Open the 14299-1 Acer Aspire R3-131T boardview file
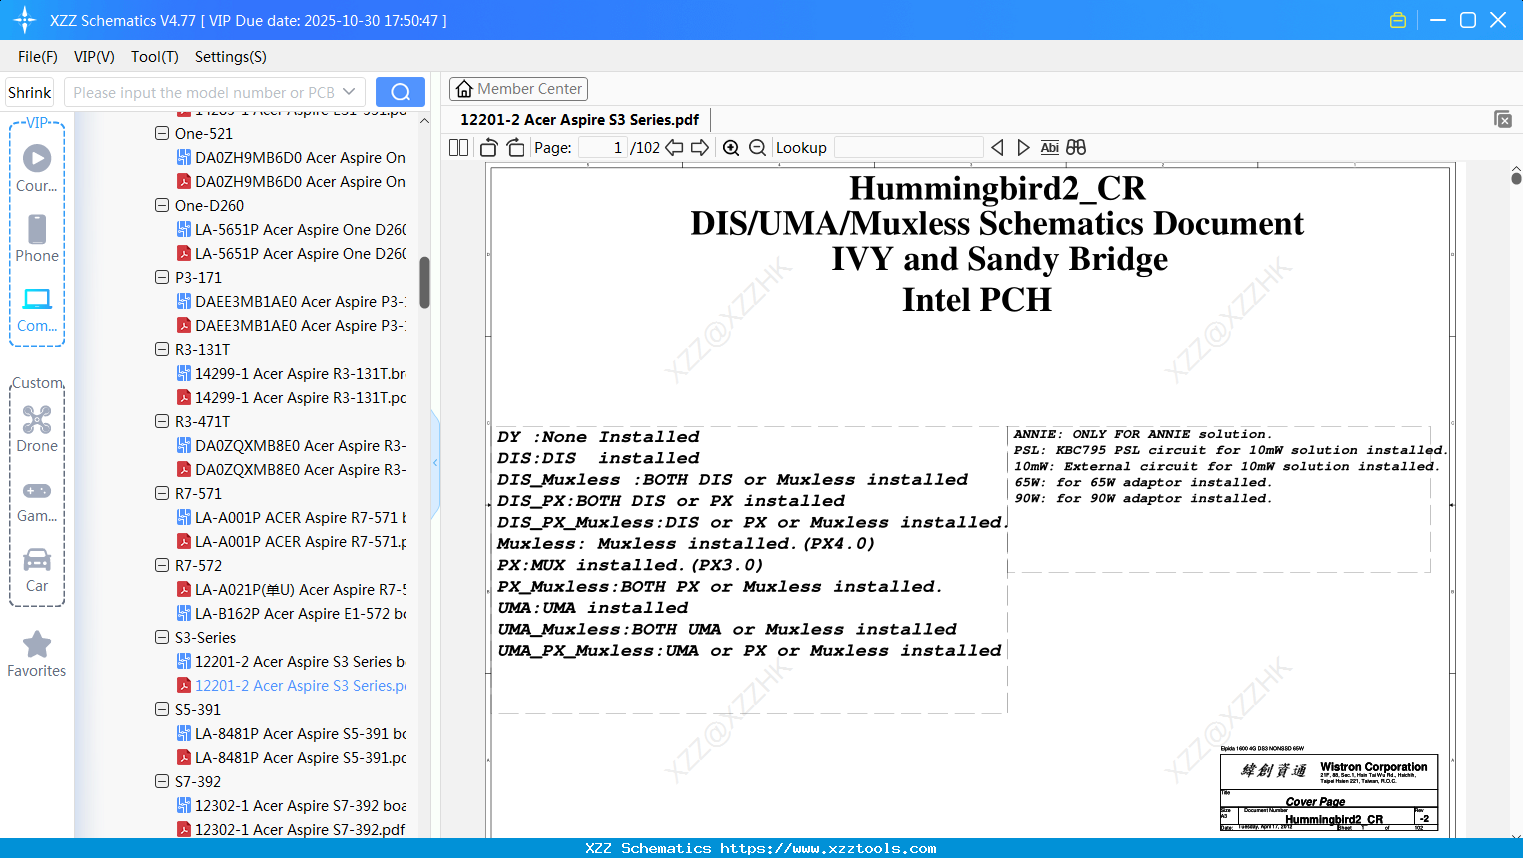The height and width of the screenshot is (858, 1523). tap(292, 373)
